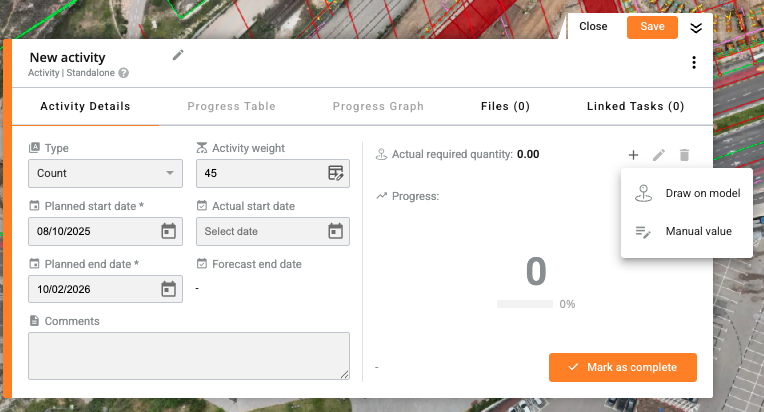The height and width of the screenshot is (412, 764).
Task: Select Draw on model option
Action: coord(687,193)
